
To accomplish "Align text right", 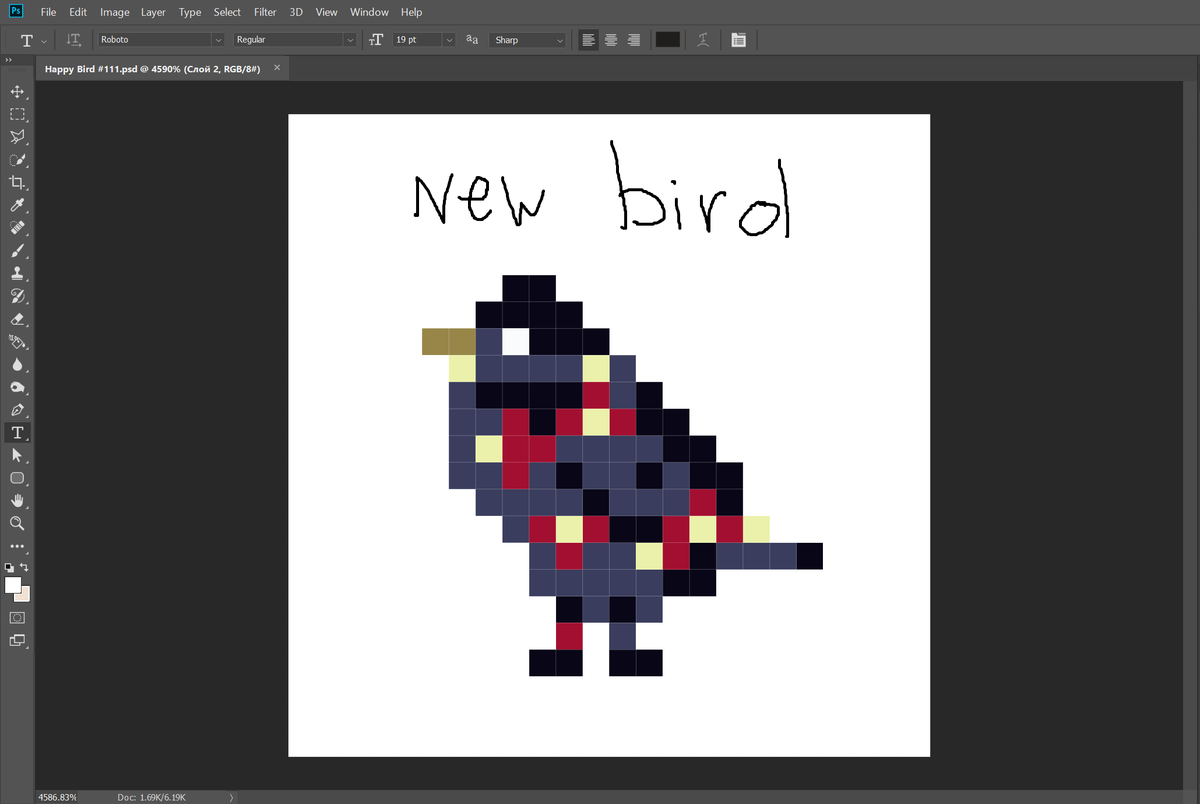I will click(634, 40).
